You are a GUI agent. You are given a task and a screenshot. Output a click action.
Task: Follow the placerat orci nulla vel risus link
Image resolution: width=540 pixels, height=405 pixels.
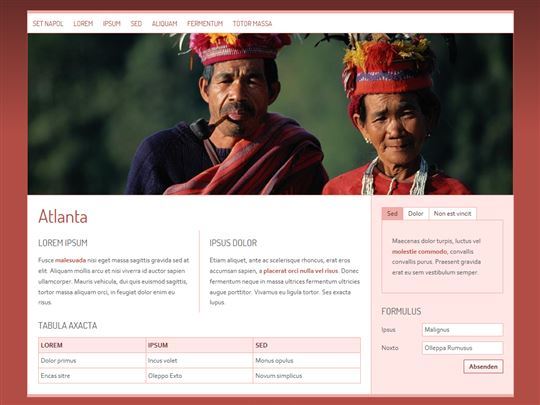click(301, 271)
